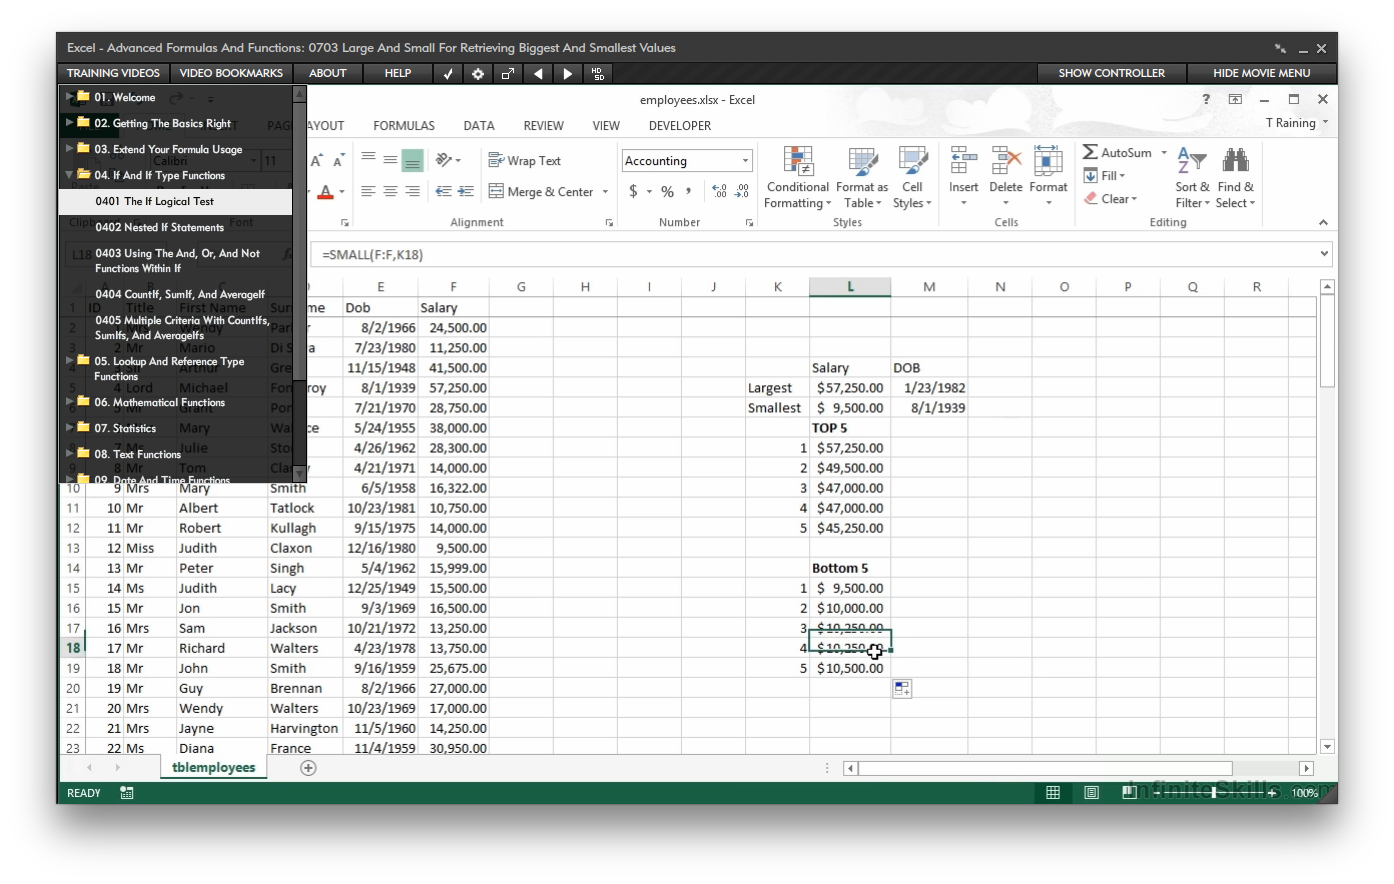Screen dimensions: 1394x884
Task: Apply Top Align to cell
Action: coord(368,160)
